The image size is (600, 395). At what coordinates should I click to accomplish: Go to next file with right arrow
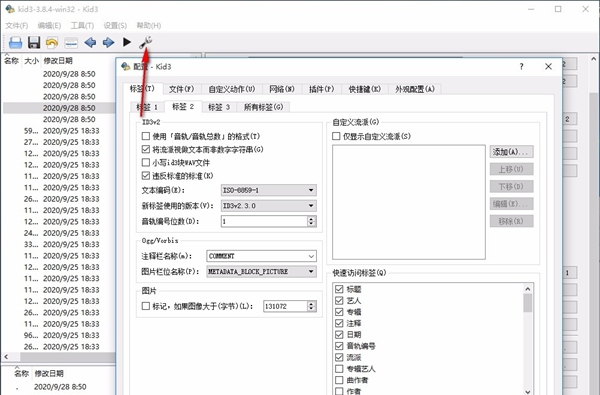tap(109, 42)
